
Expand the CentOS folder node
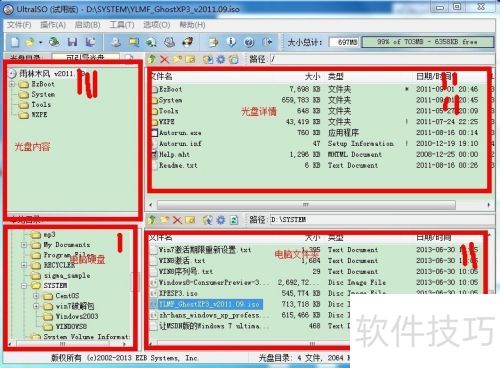click(36, 296)
